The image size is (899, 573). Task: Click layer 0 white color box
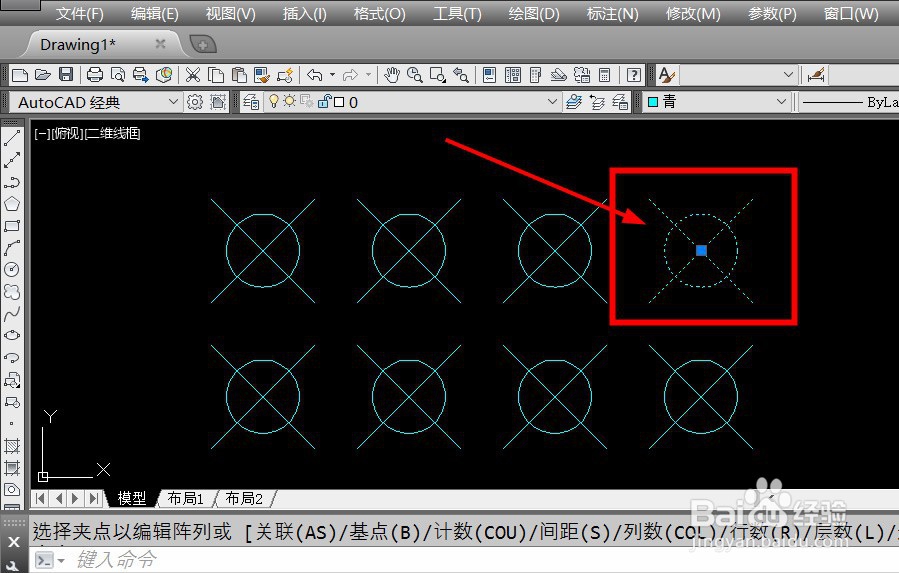point(339,102)
